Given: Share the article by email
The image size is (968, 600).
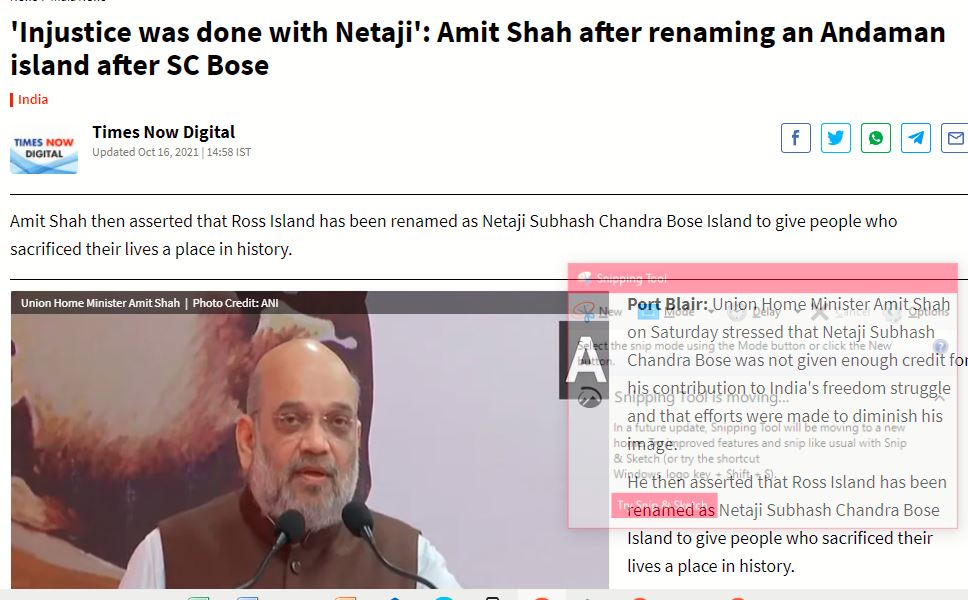Looking at the screenshot, I should click(954, 138).
